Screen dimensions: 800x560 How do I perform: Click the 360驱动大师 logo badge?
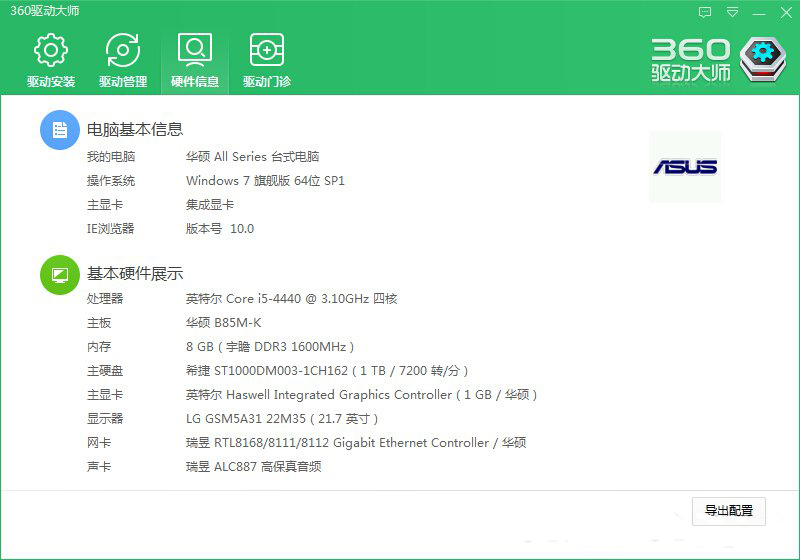[763, 59]
